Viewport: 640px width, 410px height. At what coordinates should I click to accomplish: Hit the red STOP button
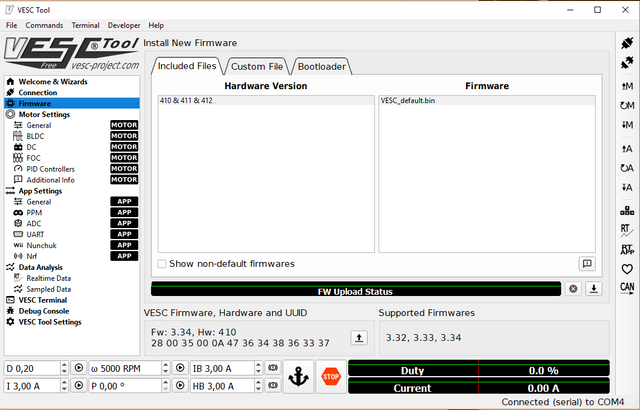pyautogui.click(x=331, y=376)
